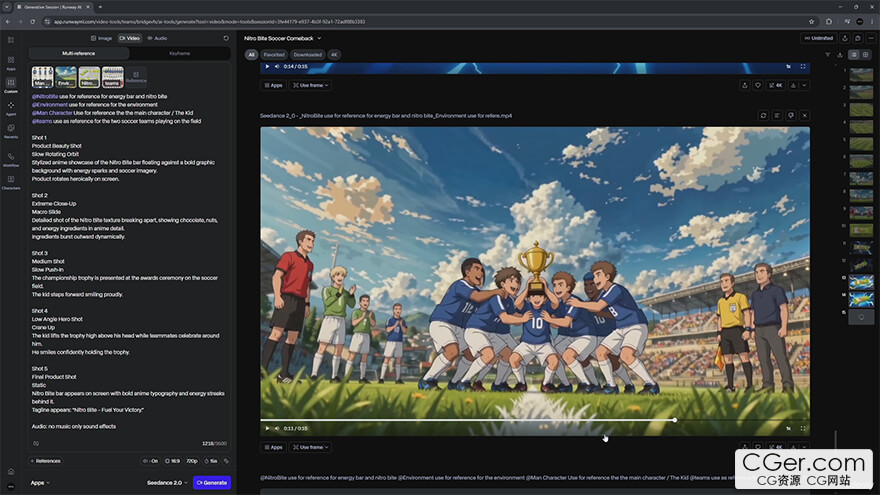Click the heart favorite icon above soccer video
Screen dimensions: 880x495
click(x=791, y=116)
